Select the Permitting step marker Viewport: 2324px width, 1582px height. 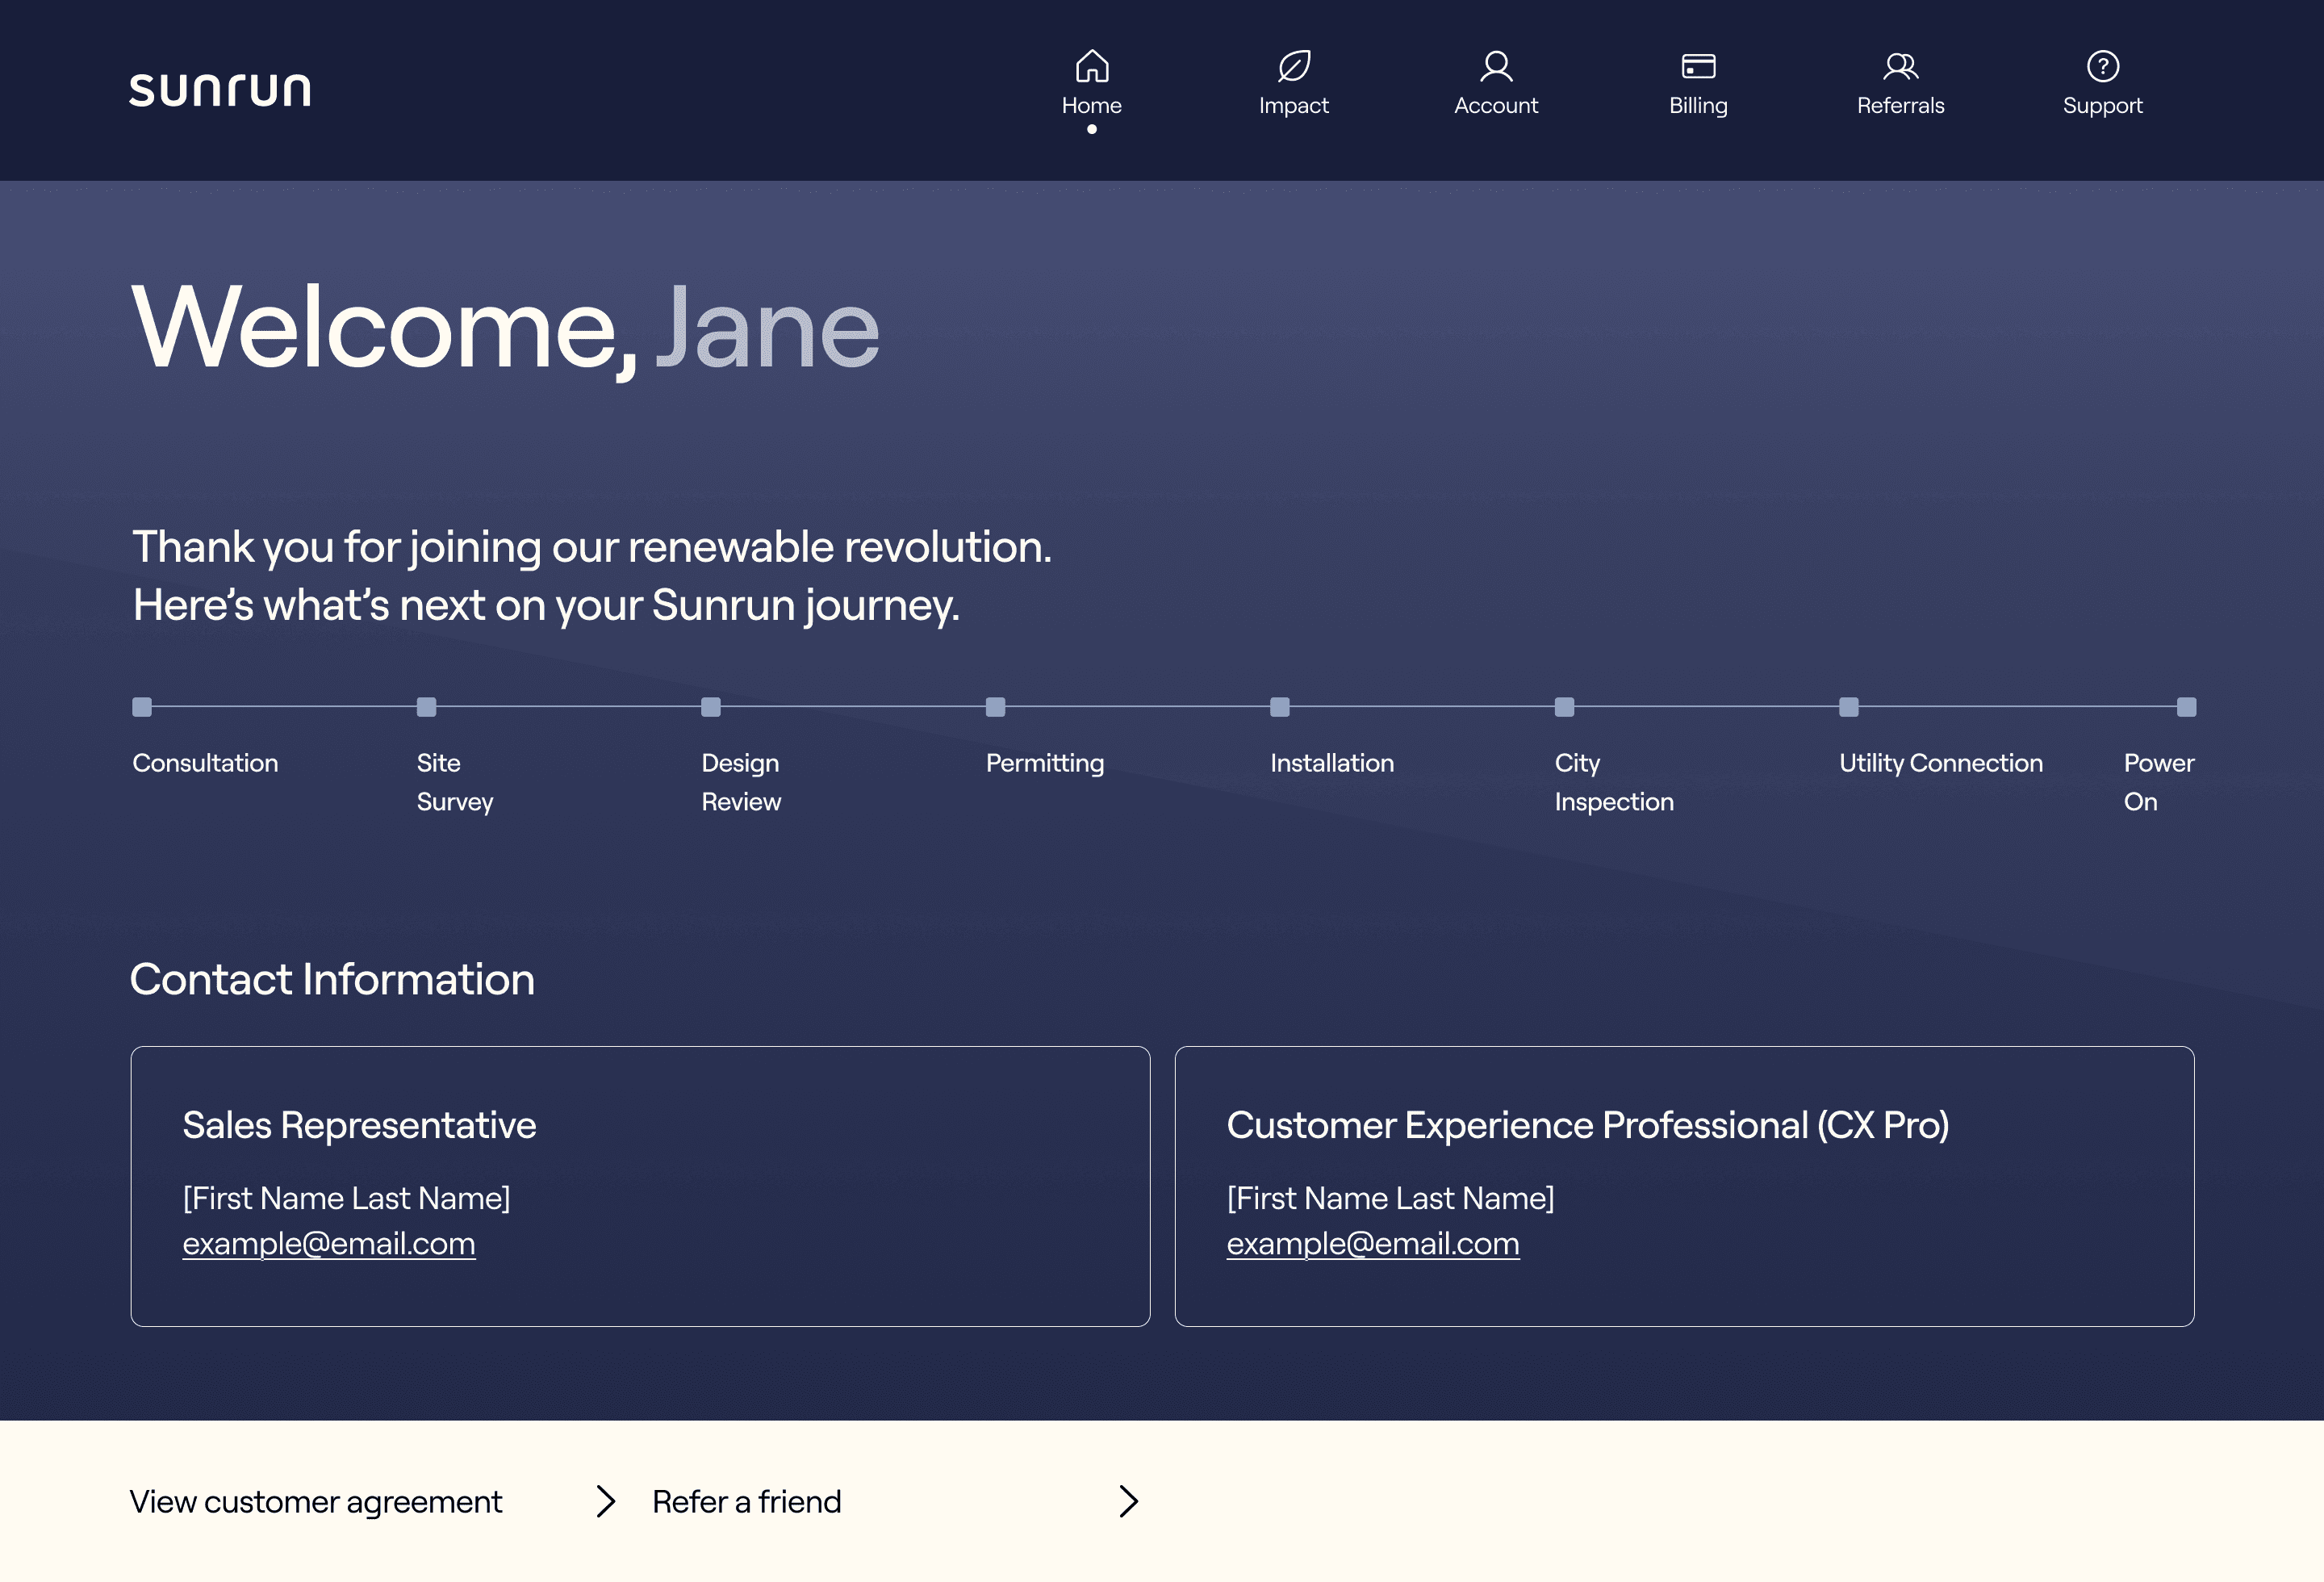pyautogui.click(x=995, y=707)
